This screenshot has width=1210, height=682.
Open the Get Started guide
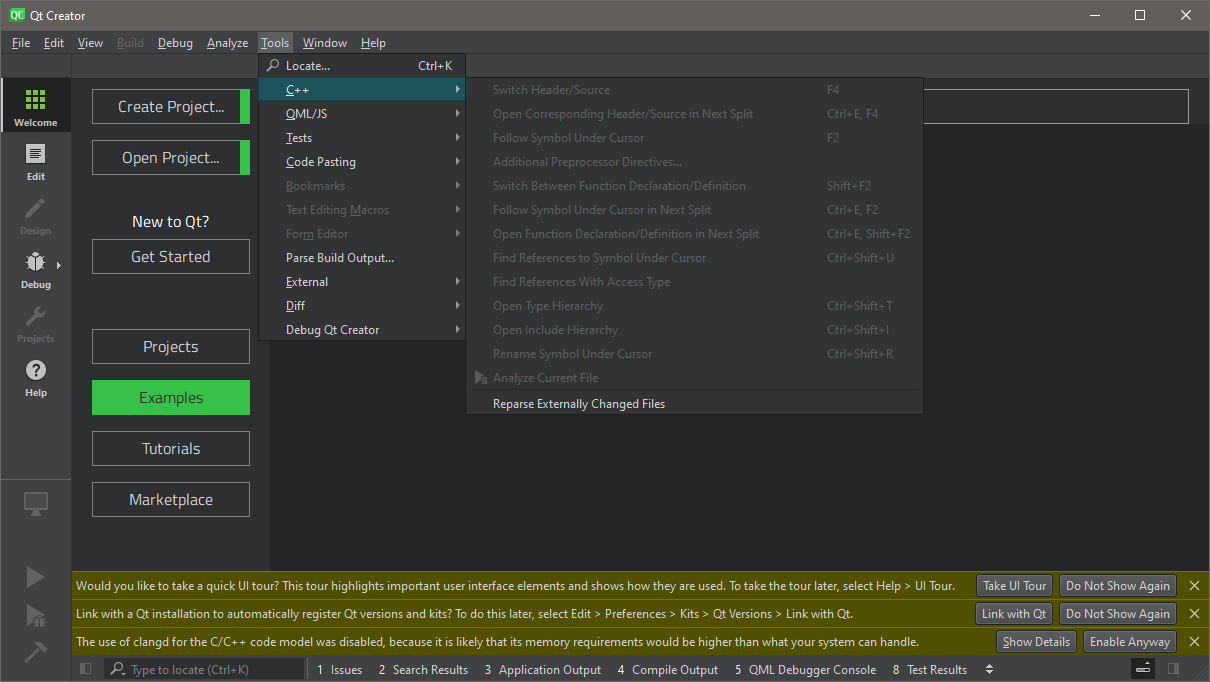171,257
